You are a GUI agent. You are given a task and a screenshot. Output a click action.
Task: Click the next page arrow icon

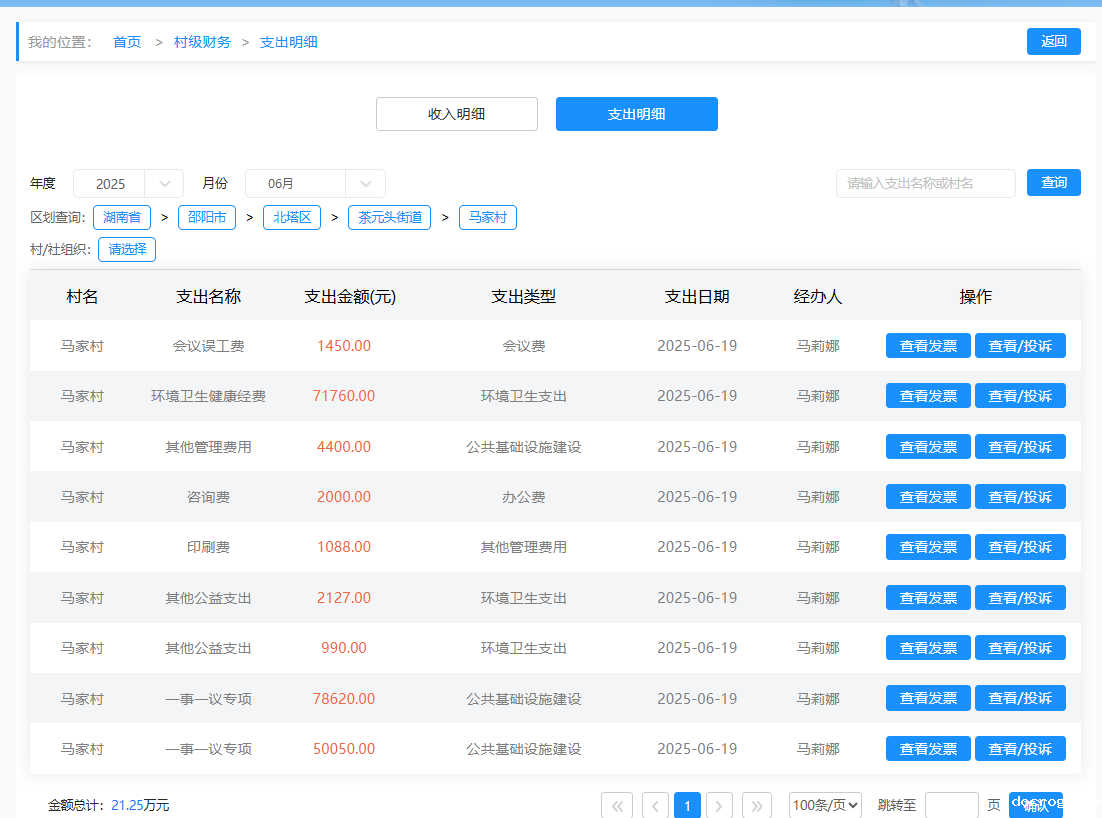(x=719, y=806)
